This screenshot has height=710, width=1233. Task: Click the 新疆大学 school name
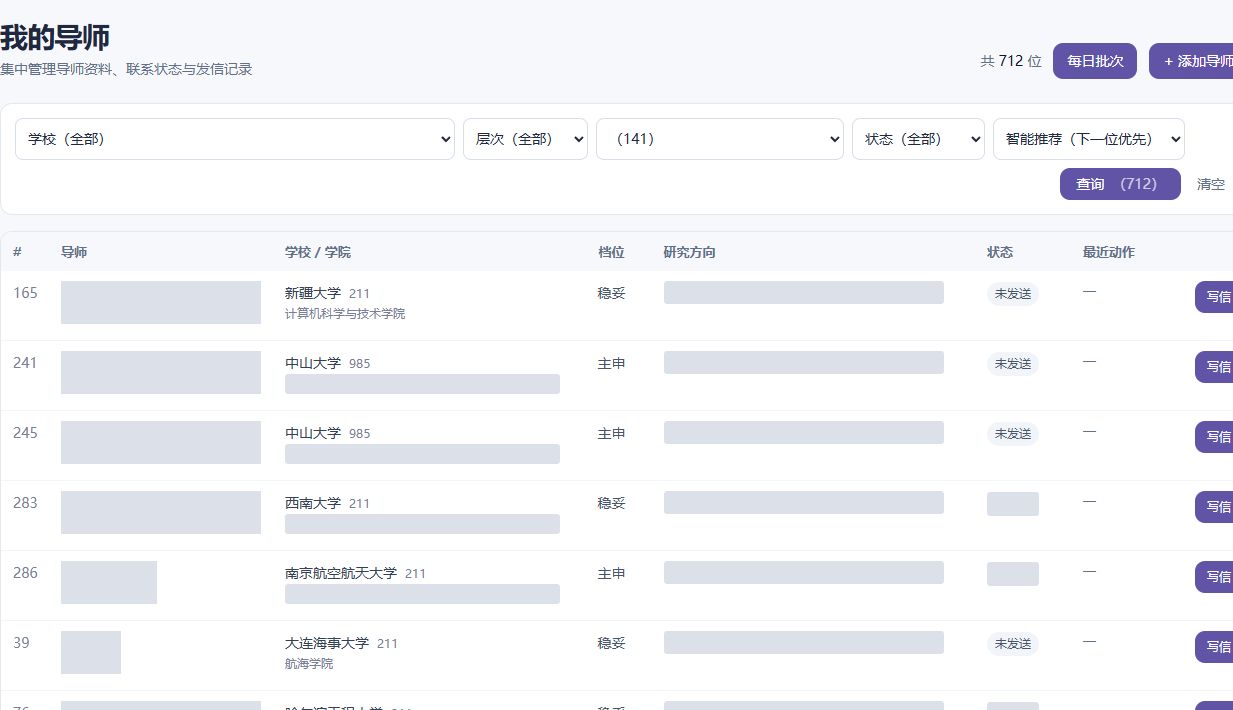[313, 293]
